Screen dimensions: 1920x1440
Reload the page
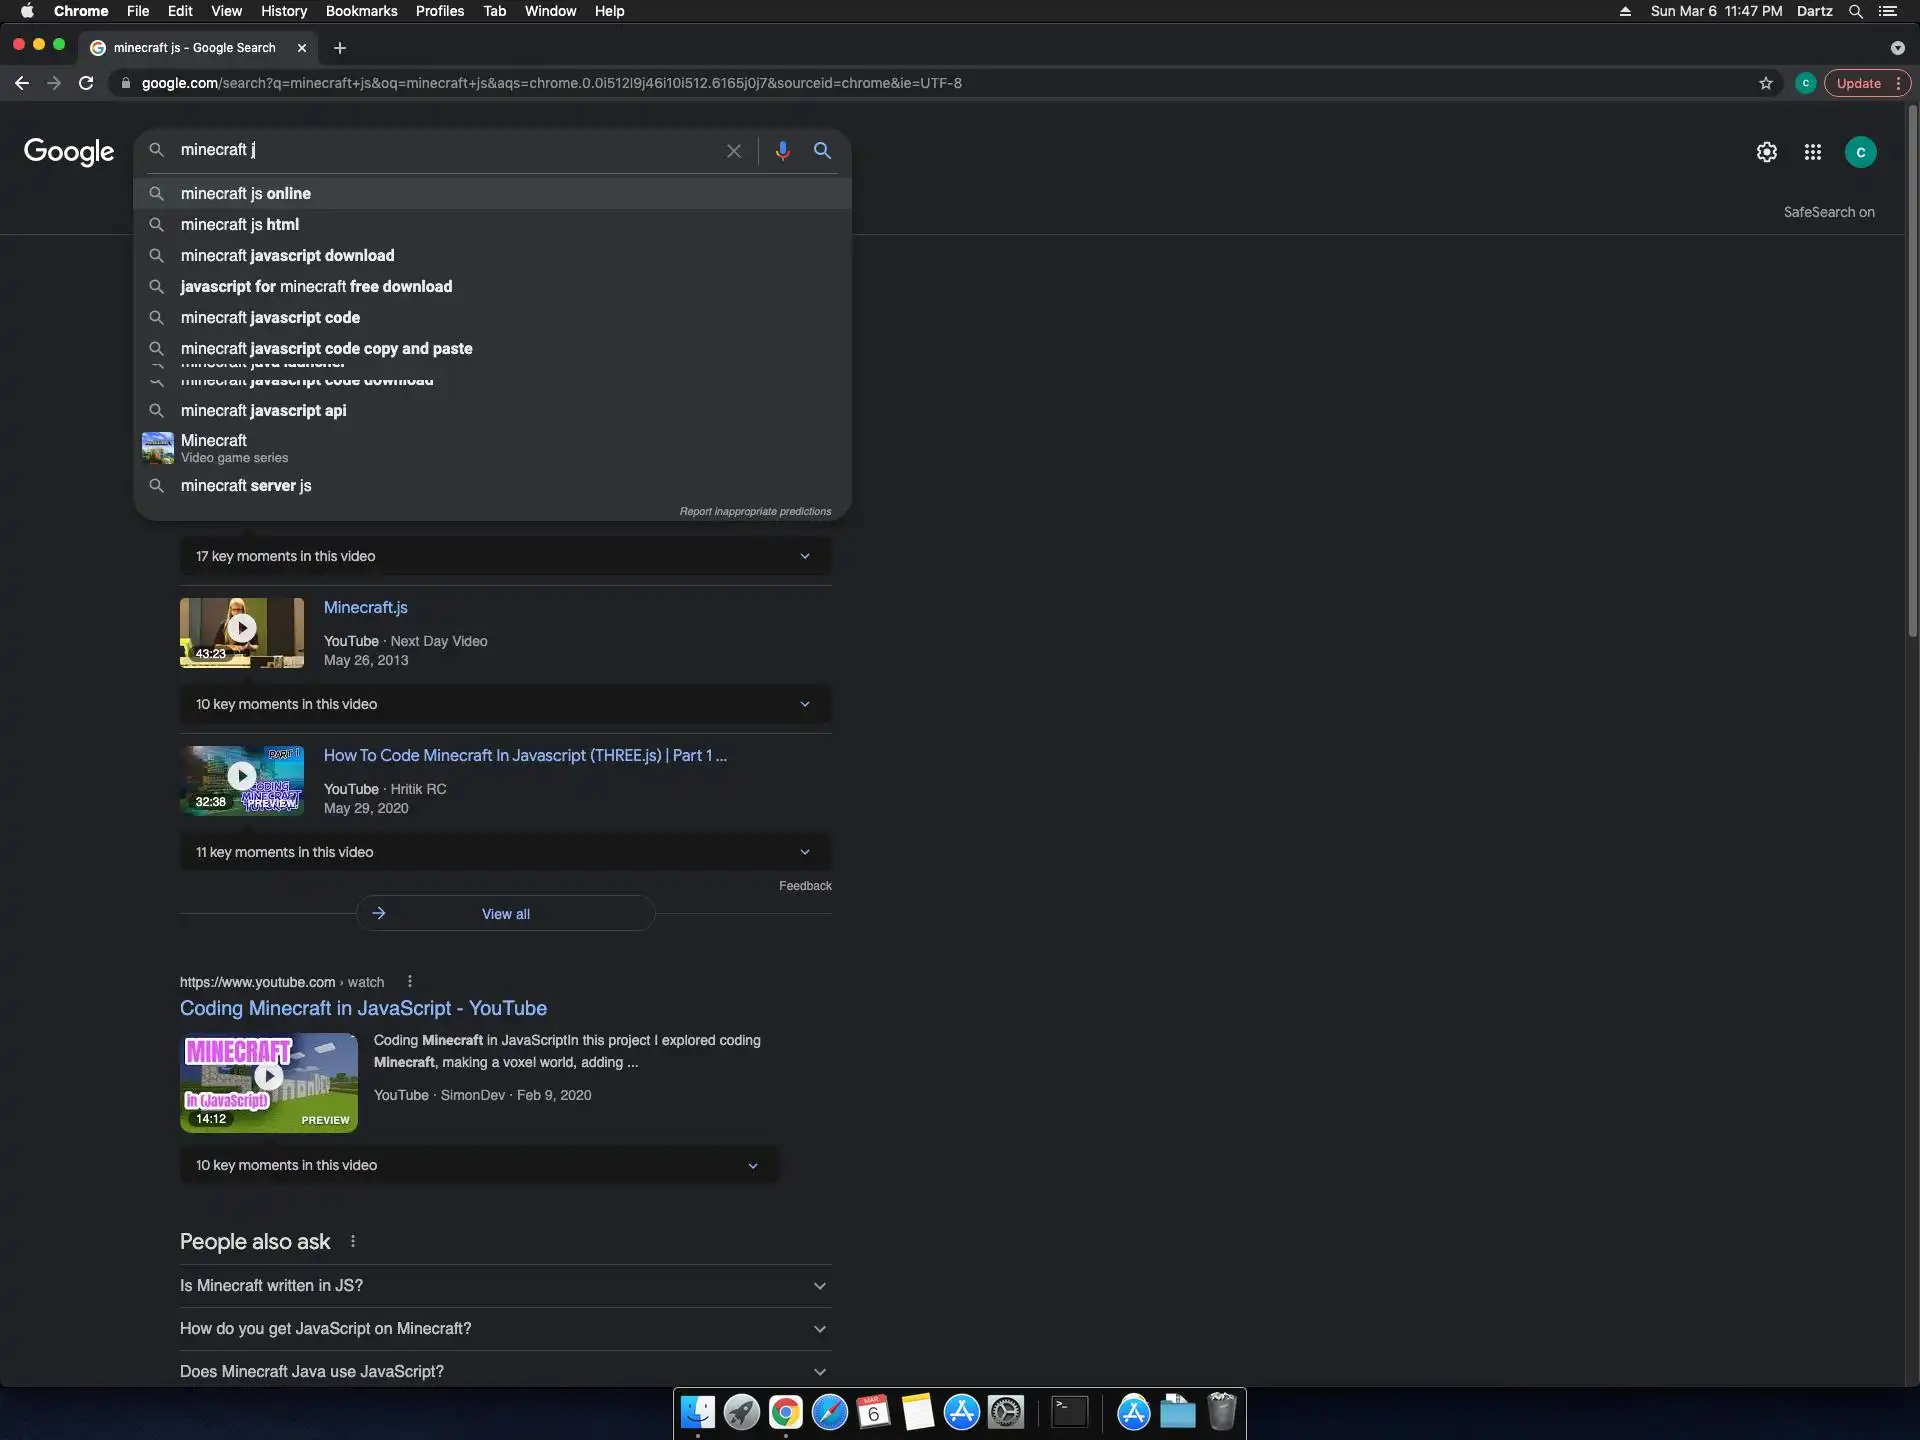pyautogui.click(x=86, y=83)
